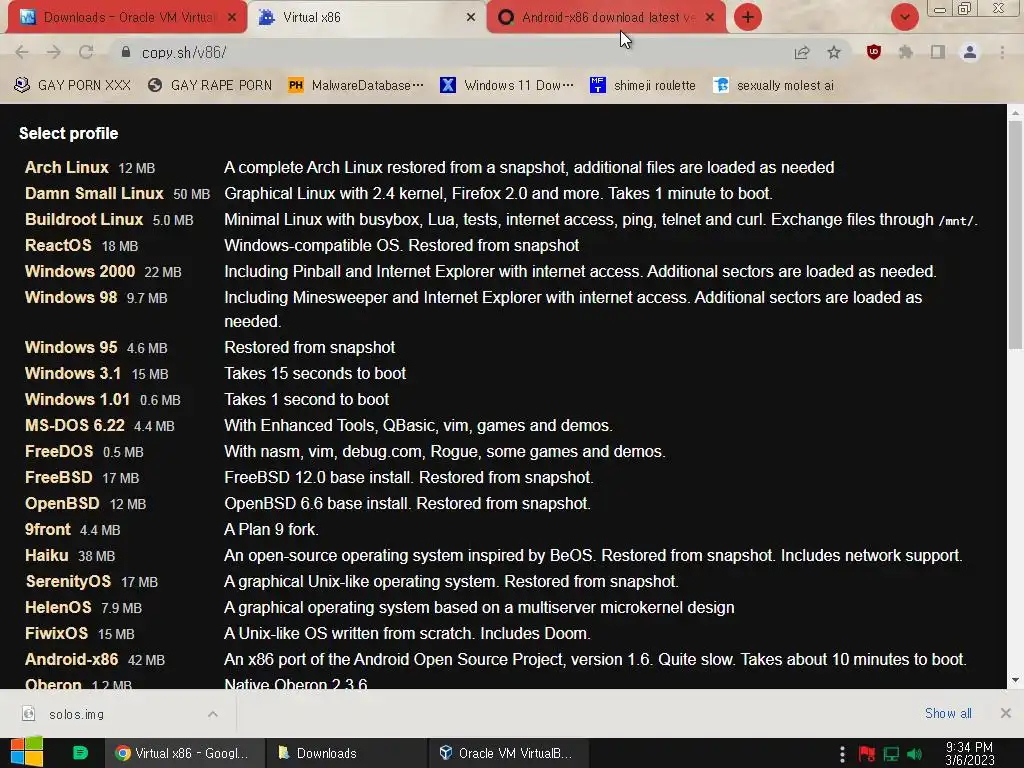The image size is (1024, 768).
Task: Launch the Windows 3.1 profile
Action: 72,374
